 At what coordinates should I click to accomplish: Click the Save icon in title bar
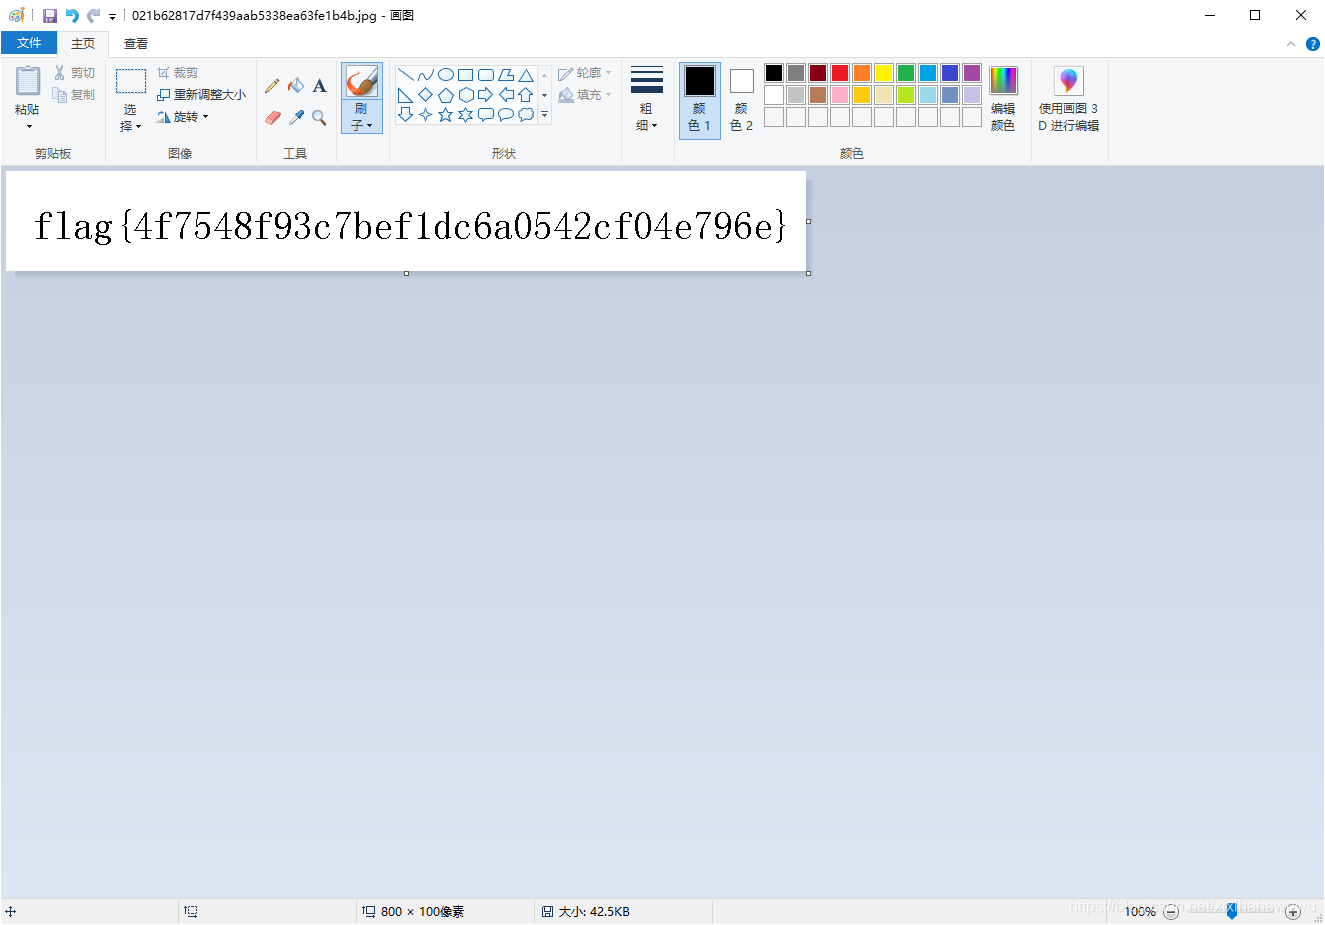tap(50, 16)
